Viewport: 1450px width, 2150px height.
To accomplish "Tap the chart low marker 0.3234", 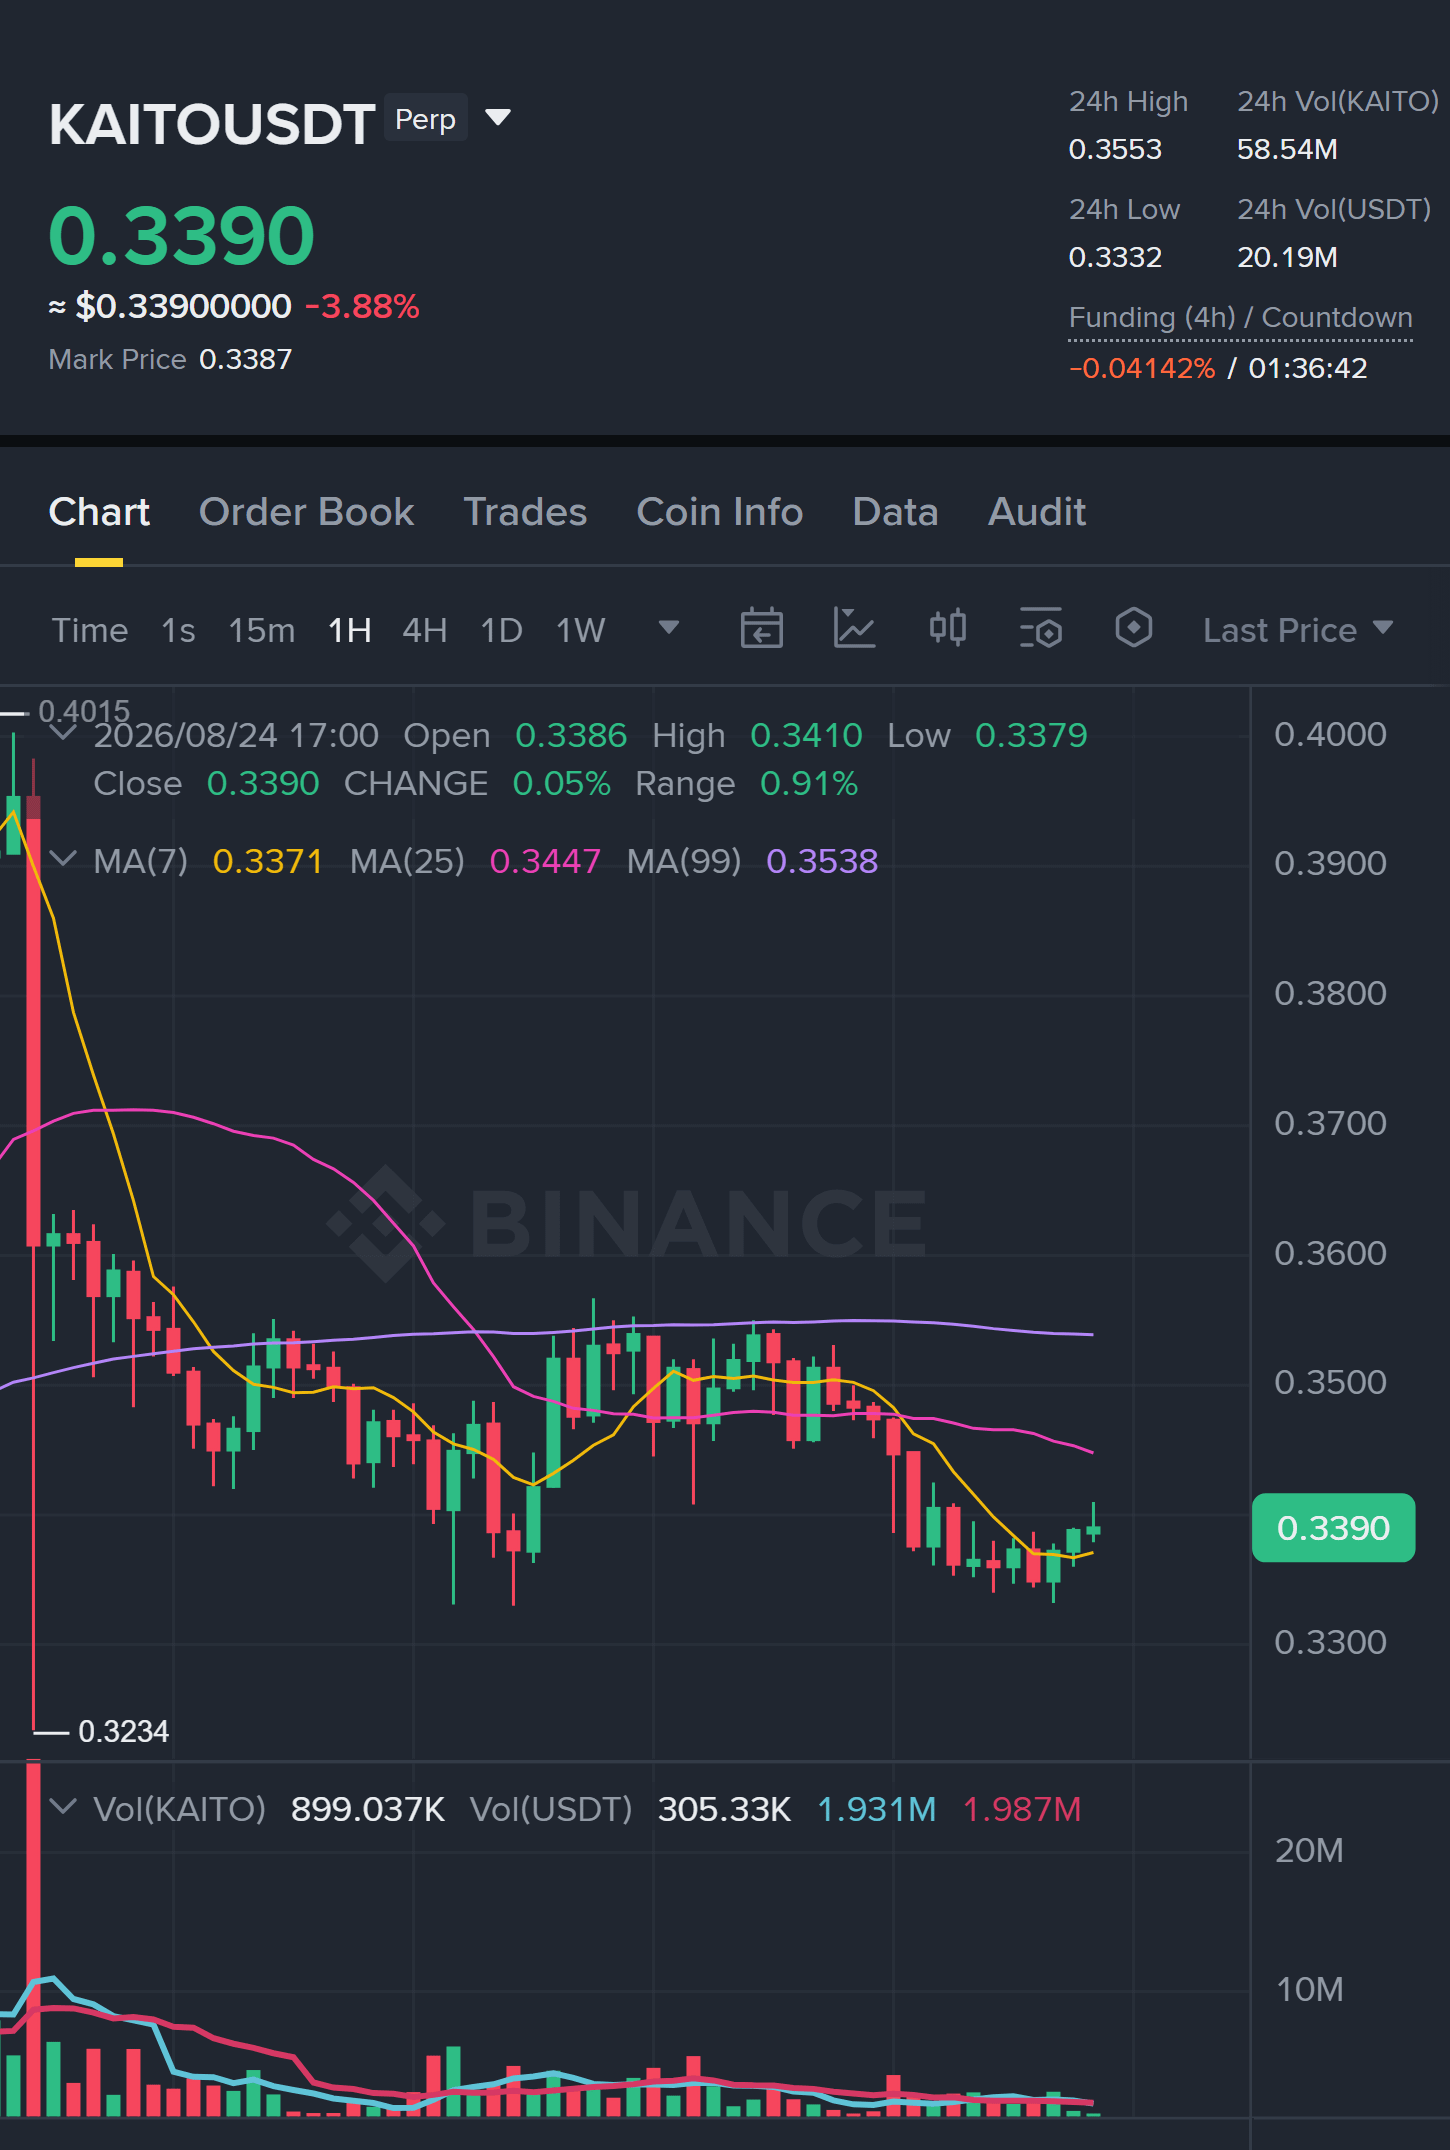I will pyautogui.click(x=123, y=1732).
